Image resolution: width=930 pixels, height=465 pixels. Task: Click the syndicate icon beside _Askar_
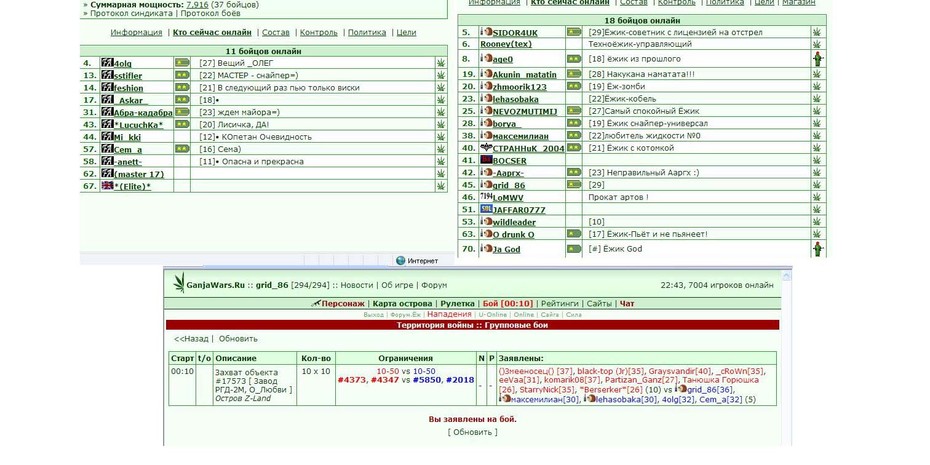coord(107,99)
